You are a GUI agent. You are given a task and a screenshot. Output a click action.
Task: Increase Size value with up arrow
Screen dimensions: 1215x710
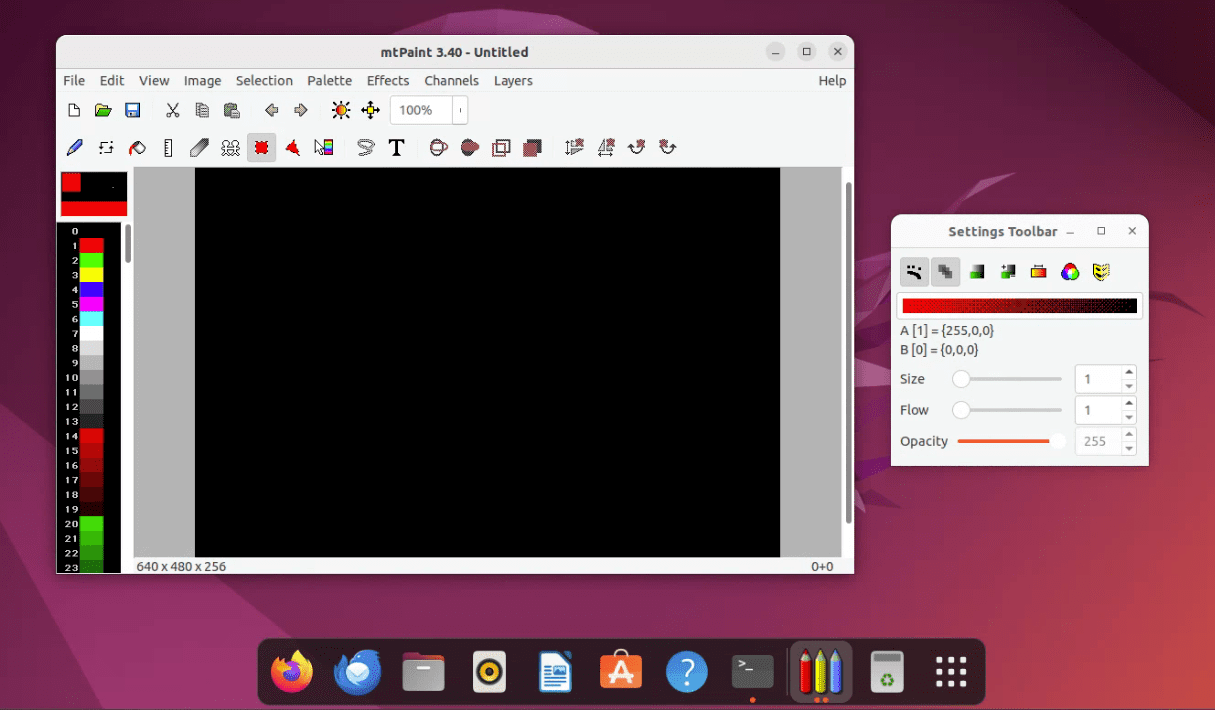pos(1129,372)
